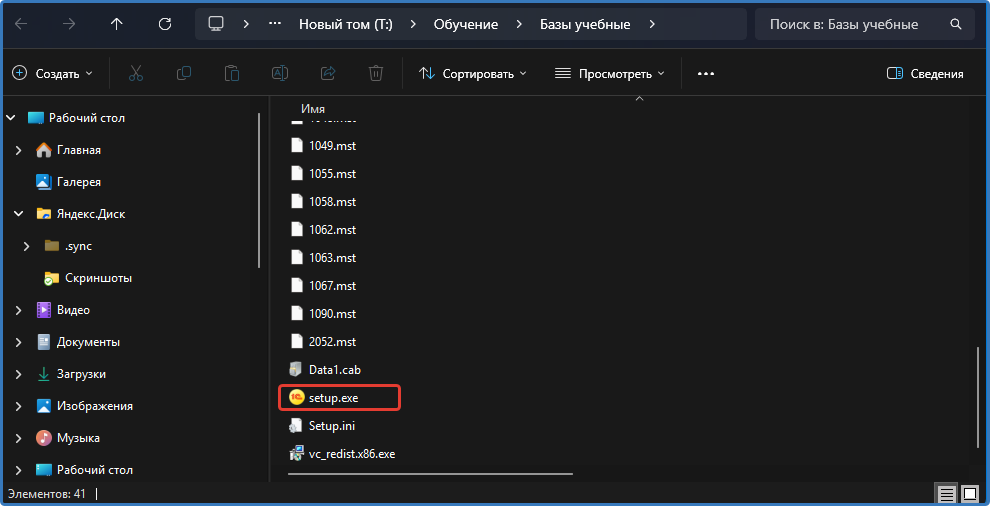The height and width of the screenshot is (506, 990).
Task: Click the Delete trash bin icon
Action: (376, 73)
